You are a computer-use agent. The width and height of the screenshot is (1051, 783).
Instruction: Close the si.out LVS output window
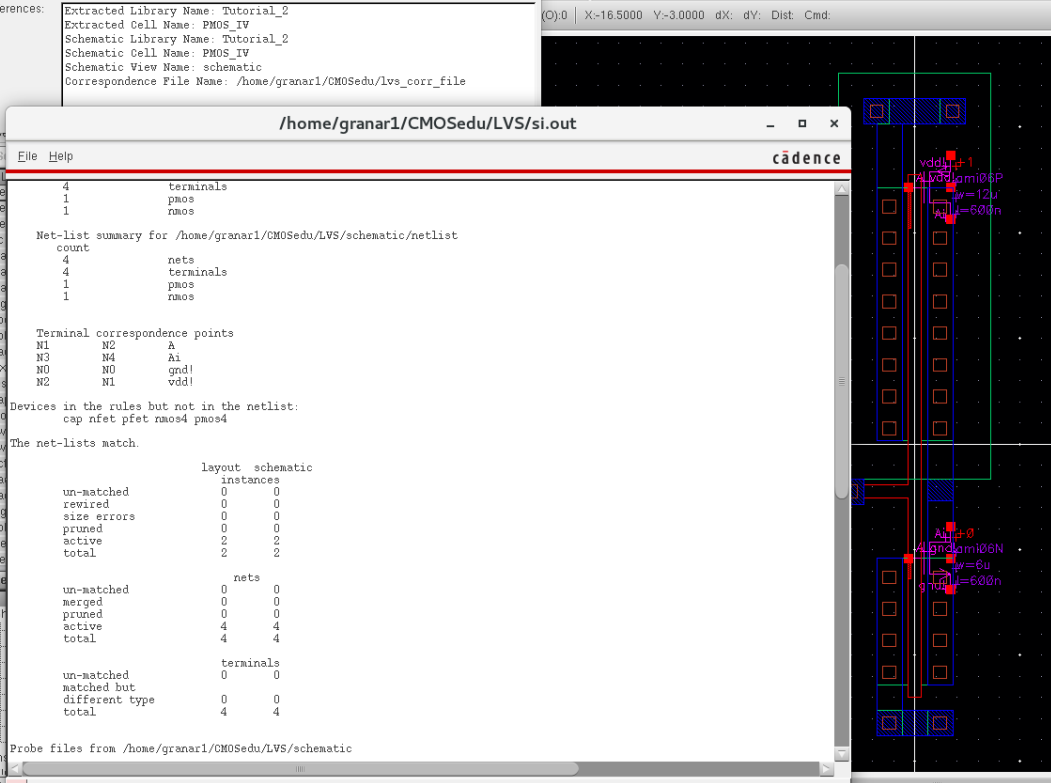click(x=834, y=124)
